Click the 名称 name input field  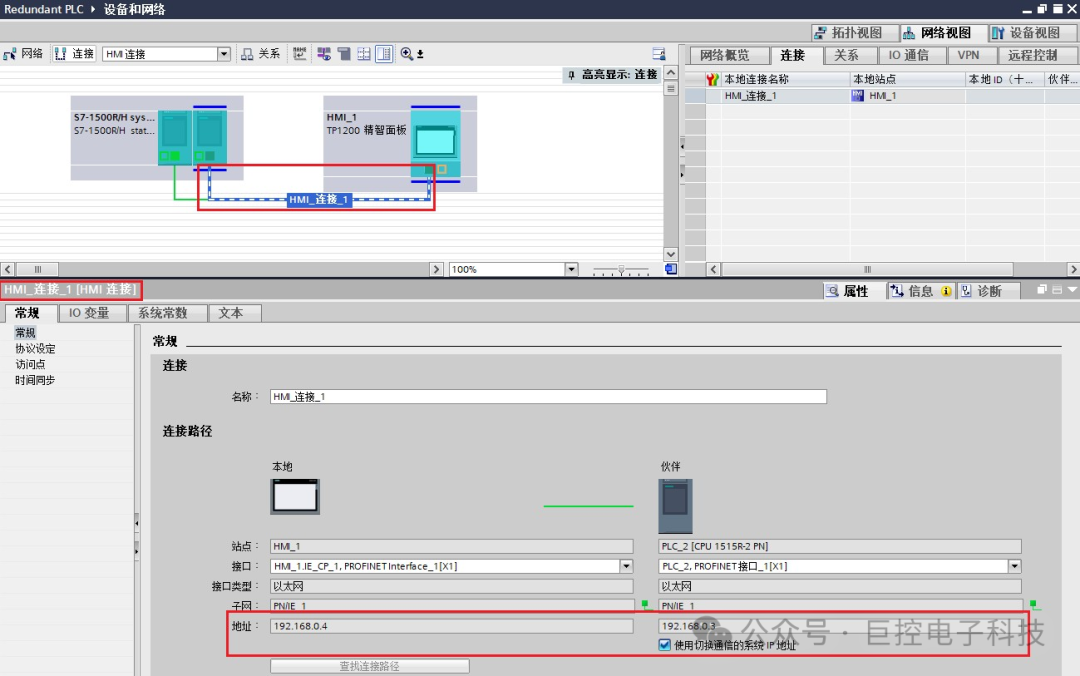click(548, 396)
